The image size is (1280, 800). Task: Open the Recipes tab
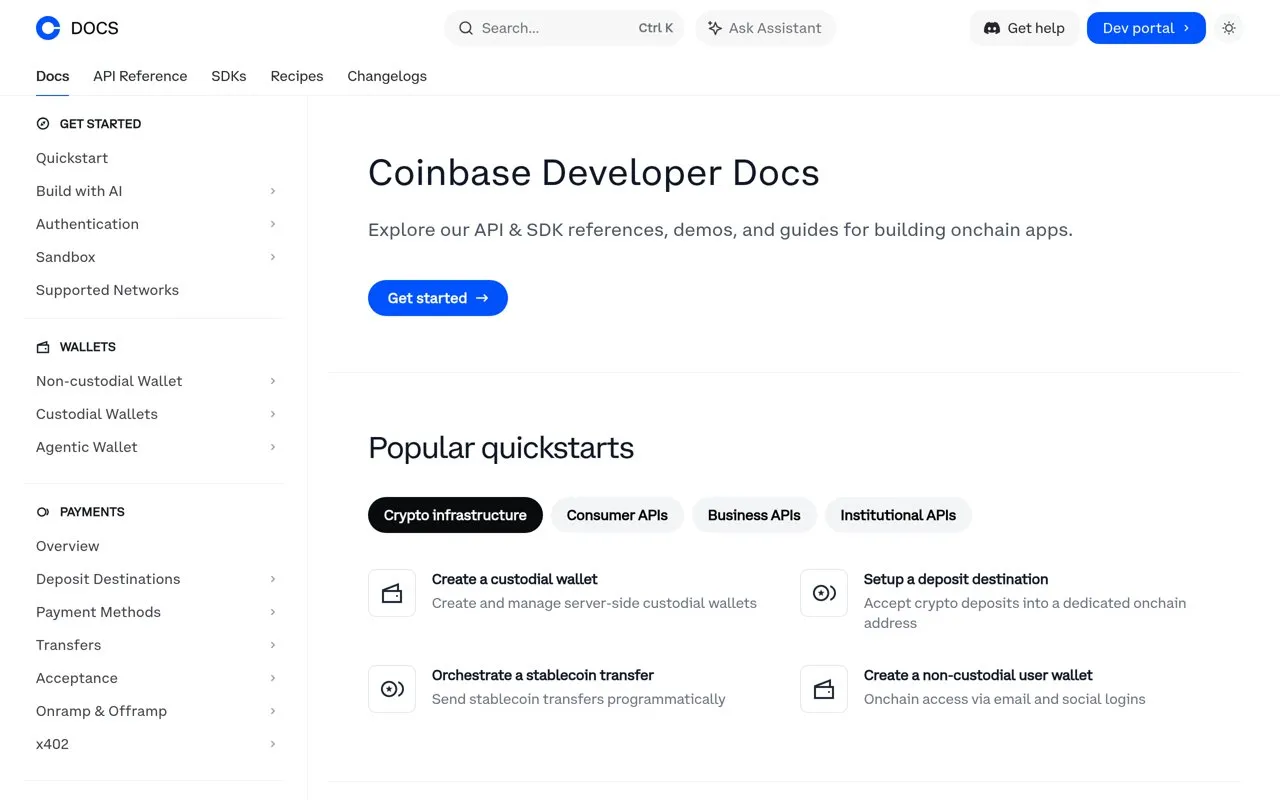297,76
